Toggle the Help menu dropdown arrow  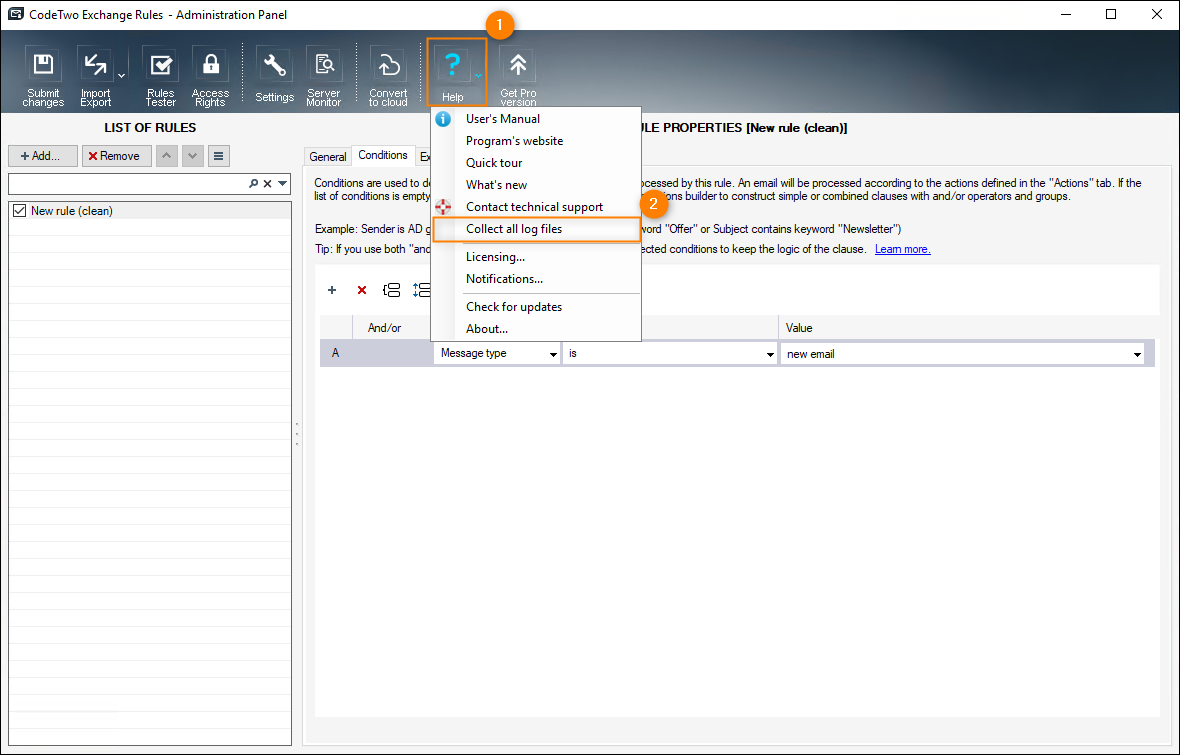tap(478, 75)
